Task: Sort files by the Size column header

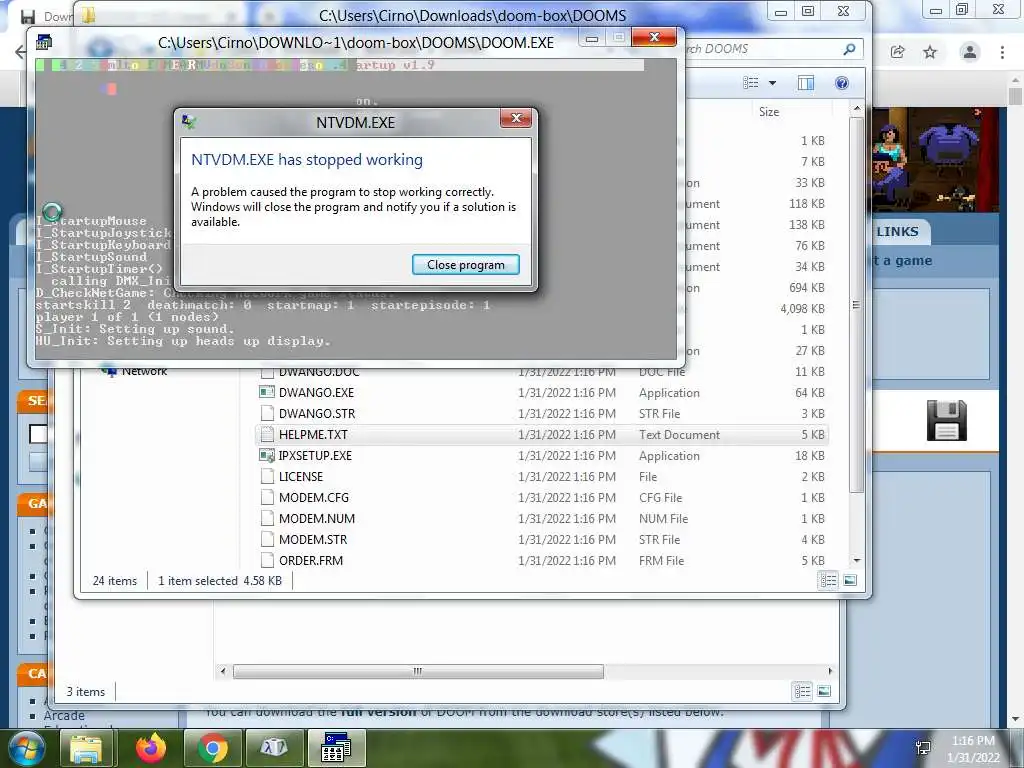Action: [x=769, y=112]
